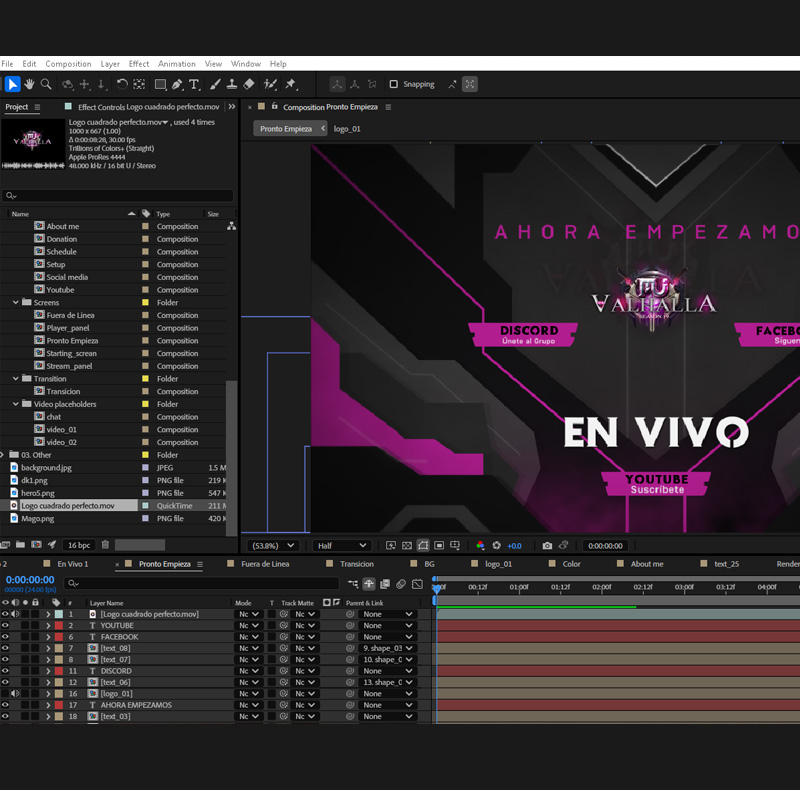Select the Orbit camera tool
Image resolution: width=800 pixels, height=790 pixels.
(x=67, y=84)
